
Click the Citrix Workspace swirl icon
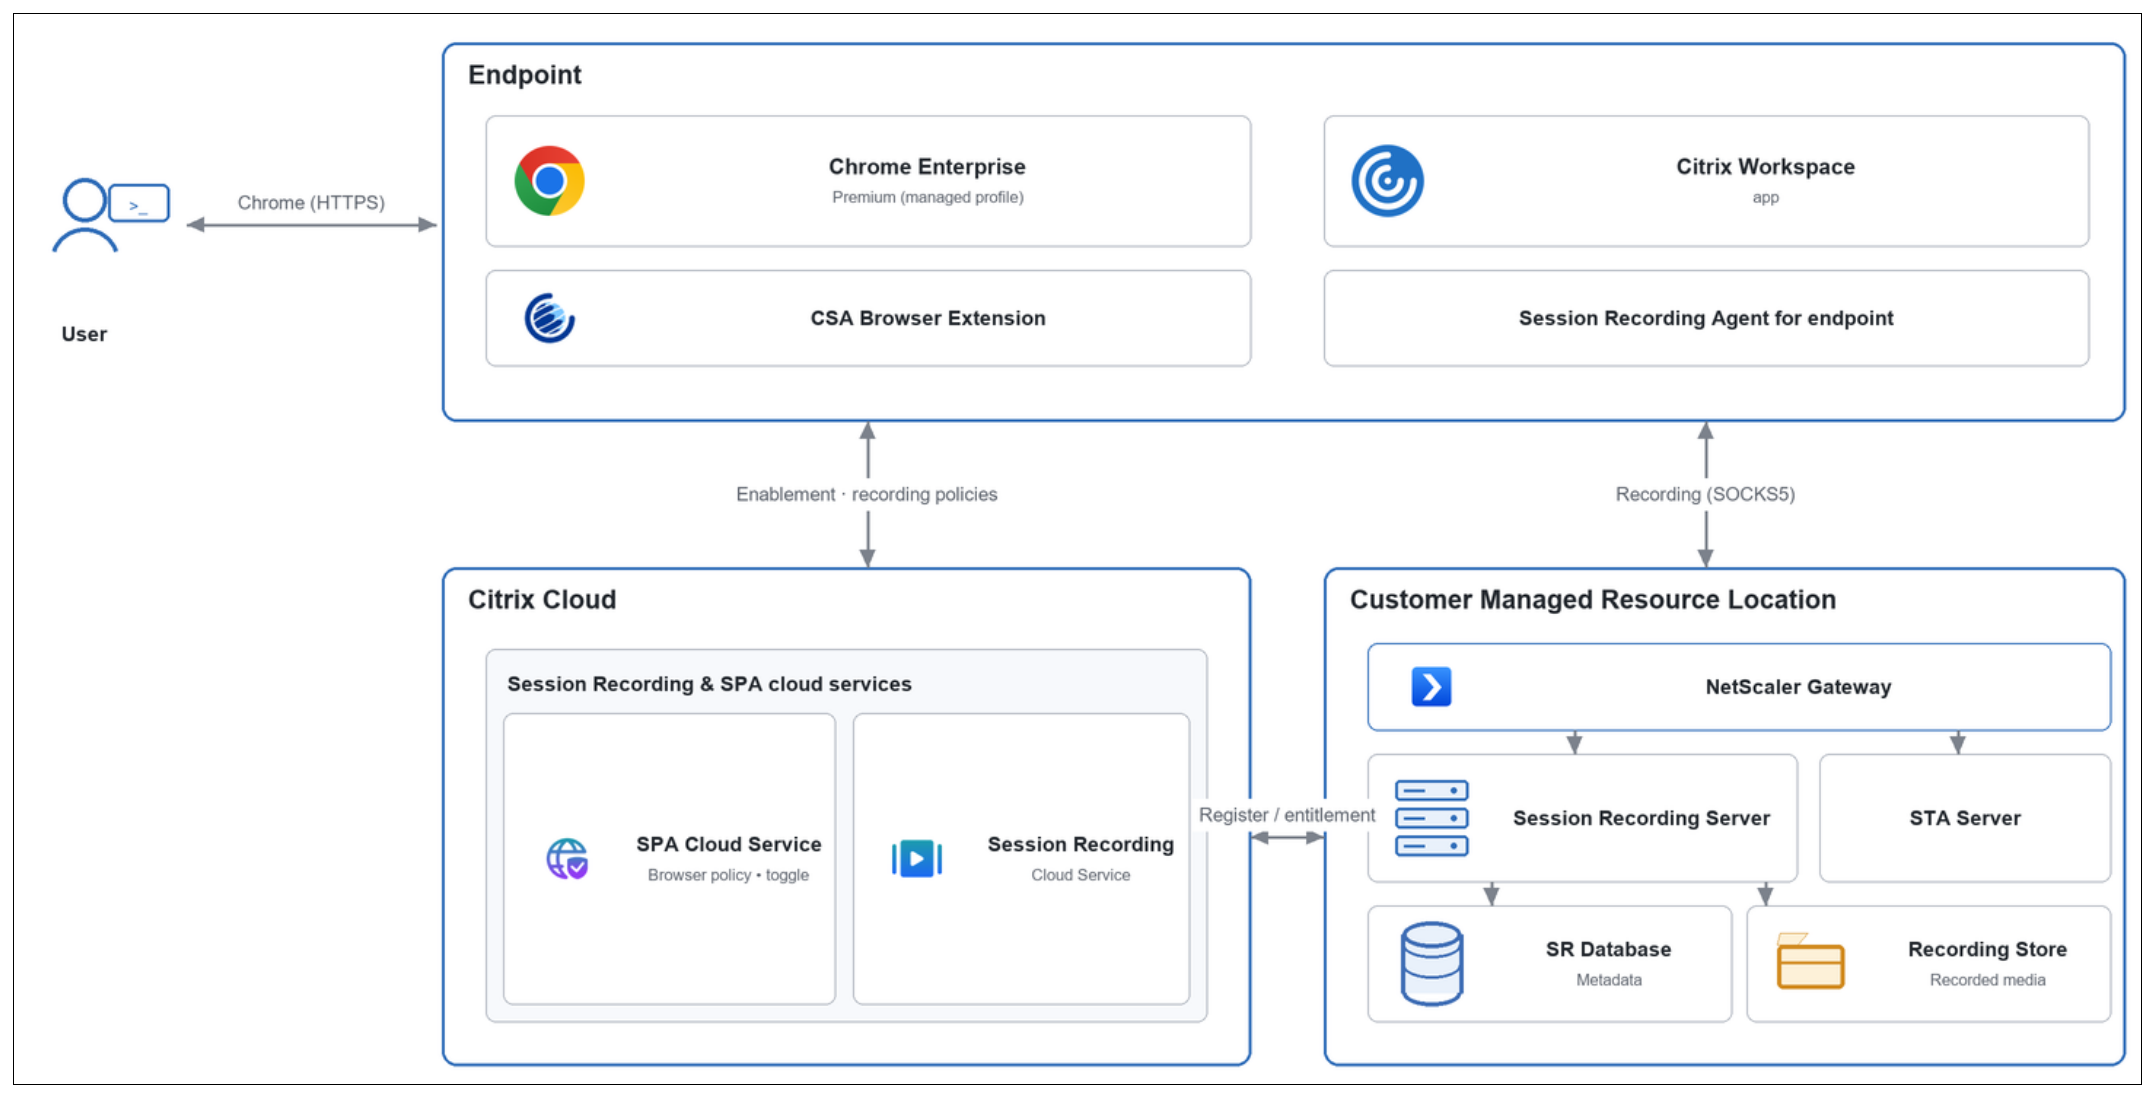[x=1387, y=181]
